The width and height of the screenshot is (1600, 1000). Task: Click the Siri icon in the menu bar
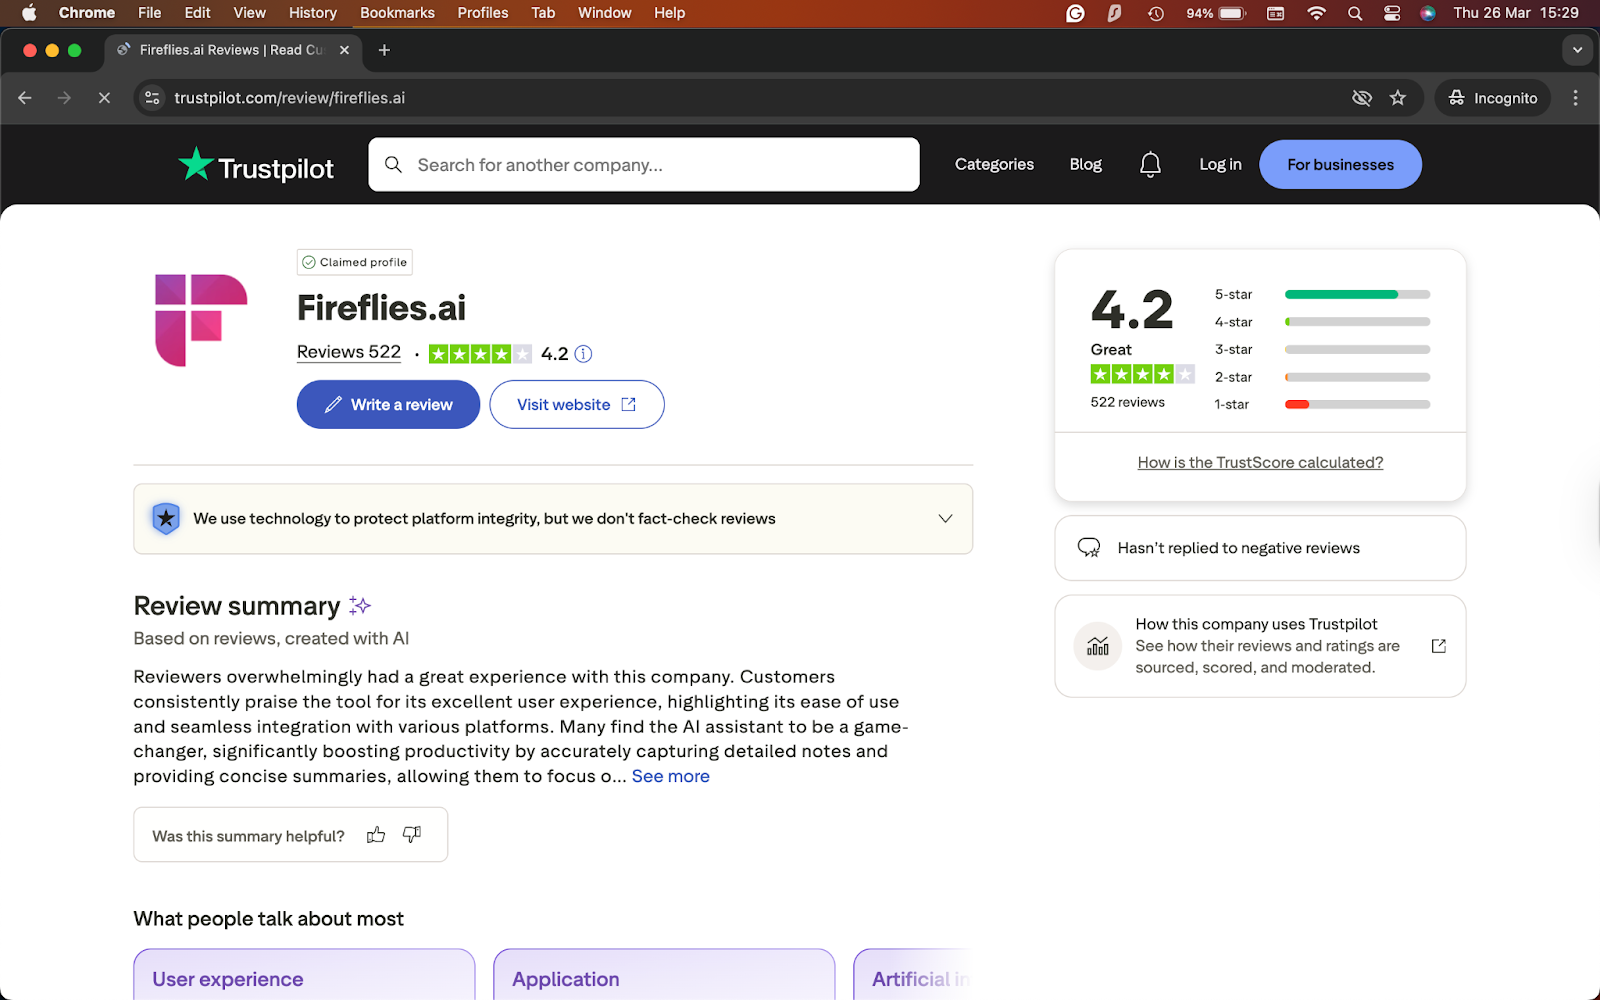coord(1428,13)
